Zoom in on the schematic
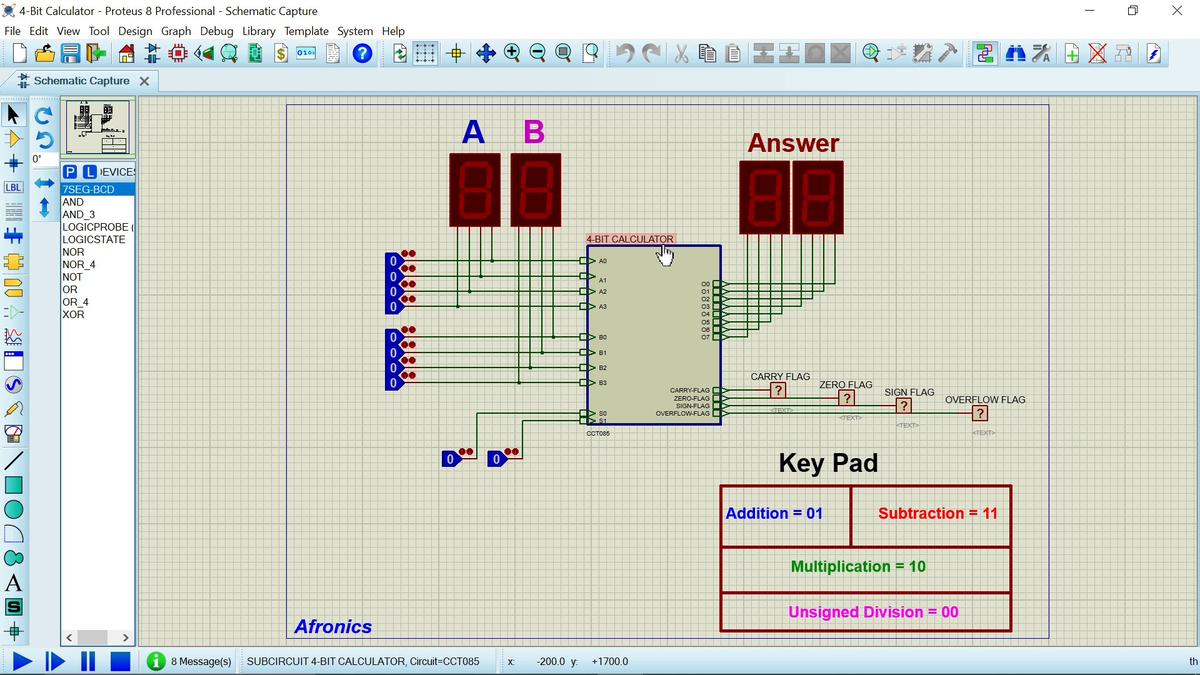Screen dimensions: 1200x675 (x=511, y=53)
